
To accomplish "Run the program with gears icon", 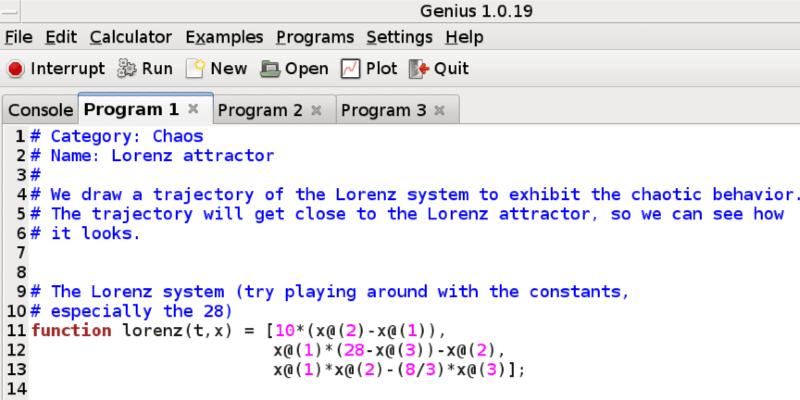I will pyautogui.click(x=127, y=69).
